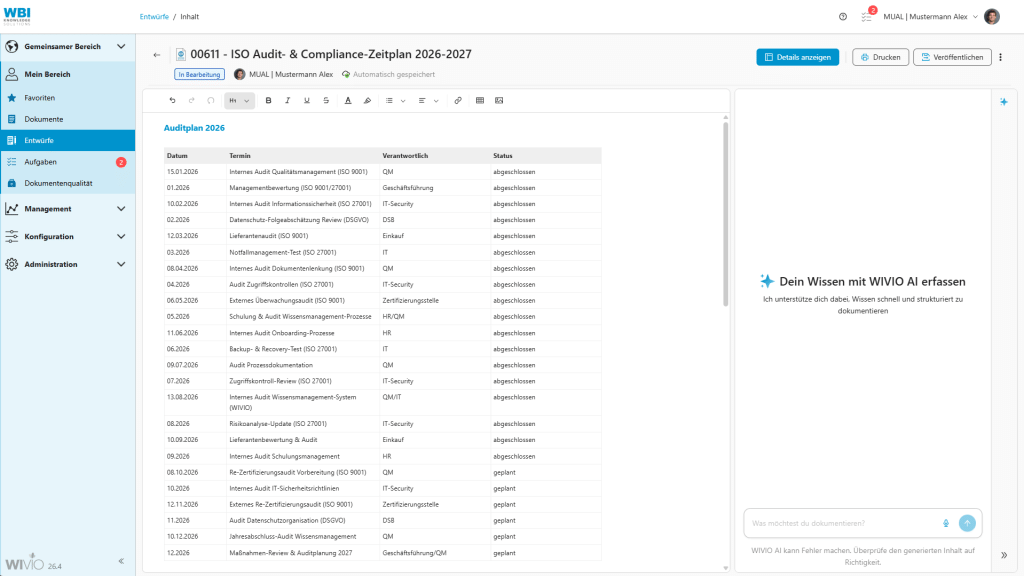Click the Drucken button

(880, 57)
